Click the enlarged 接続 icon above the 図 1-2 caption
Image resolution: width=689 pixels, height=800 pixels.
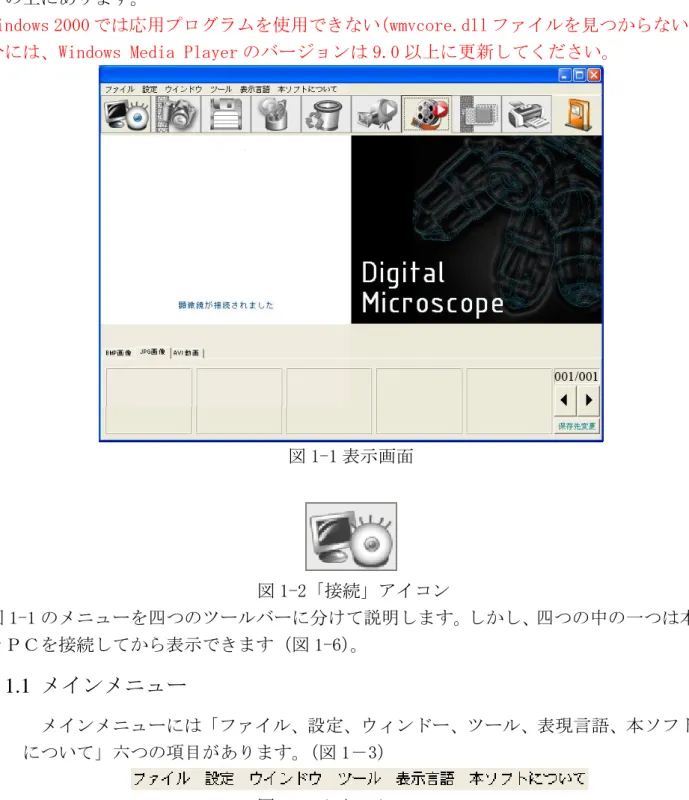[x=351, y=536]
